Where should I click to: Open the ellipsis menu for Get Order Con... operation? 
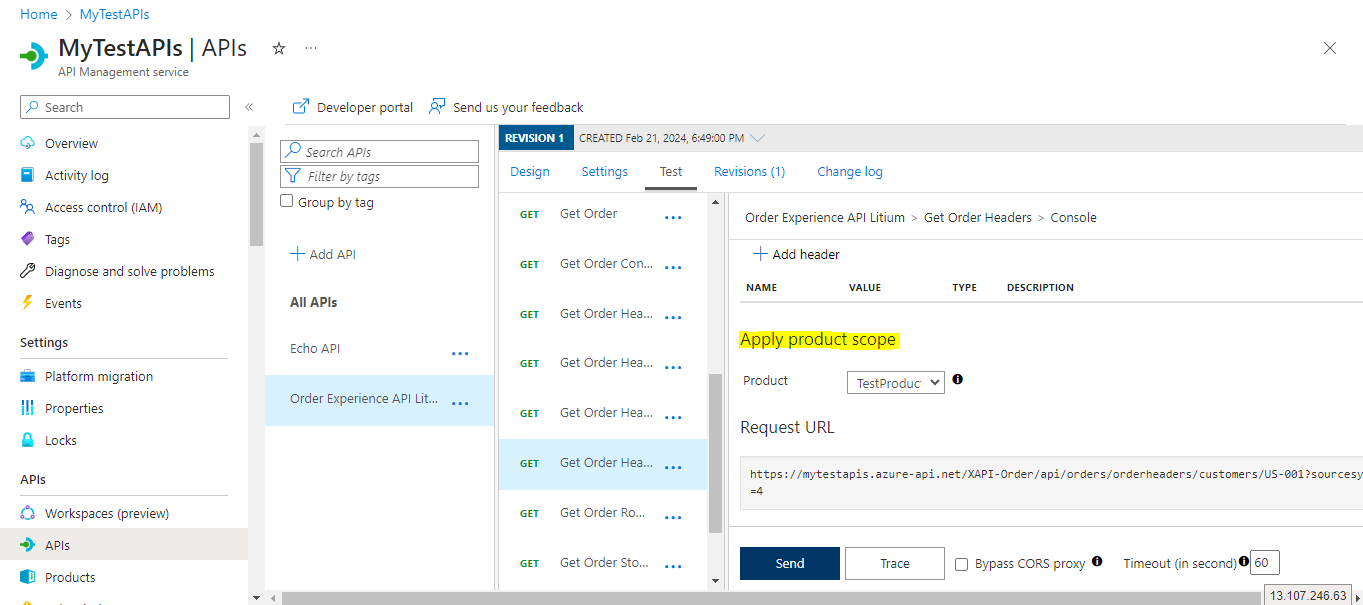pyautogui.click(x=673, y=268)
